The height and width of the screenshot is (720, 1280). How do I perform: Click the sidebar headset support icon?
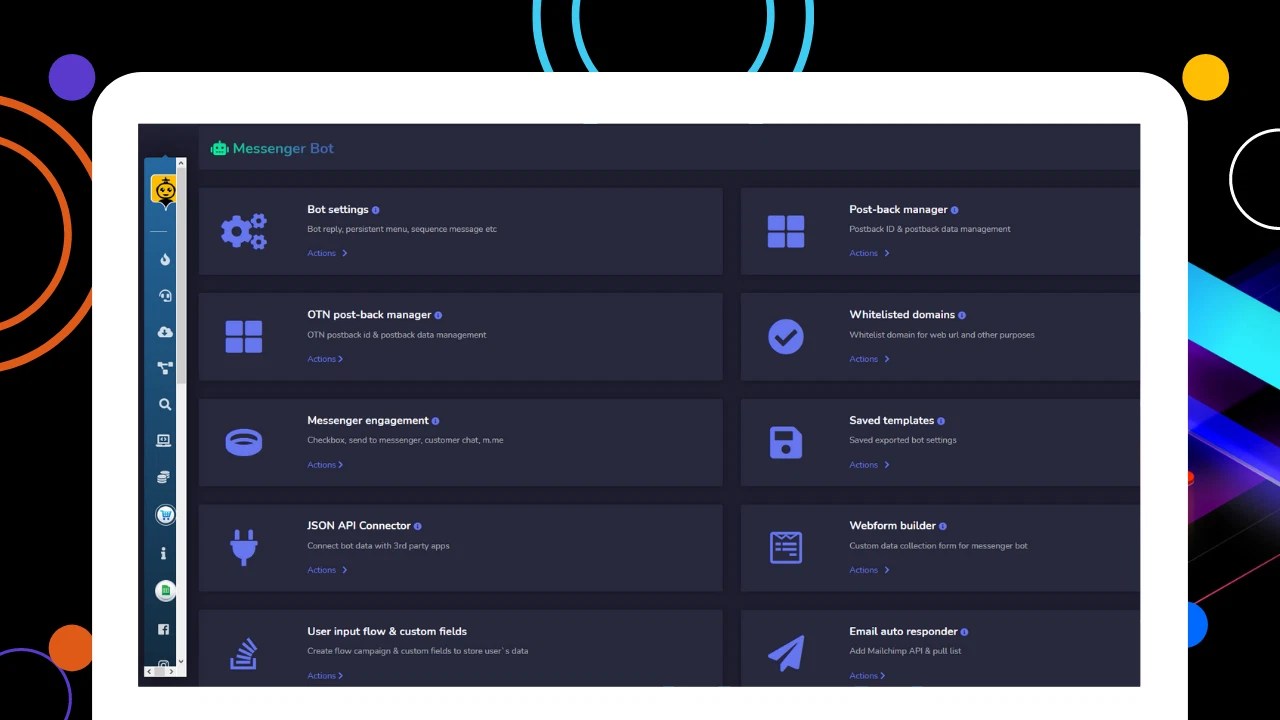point(164,295)
